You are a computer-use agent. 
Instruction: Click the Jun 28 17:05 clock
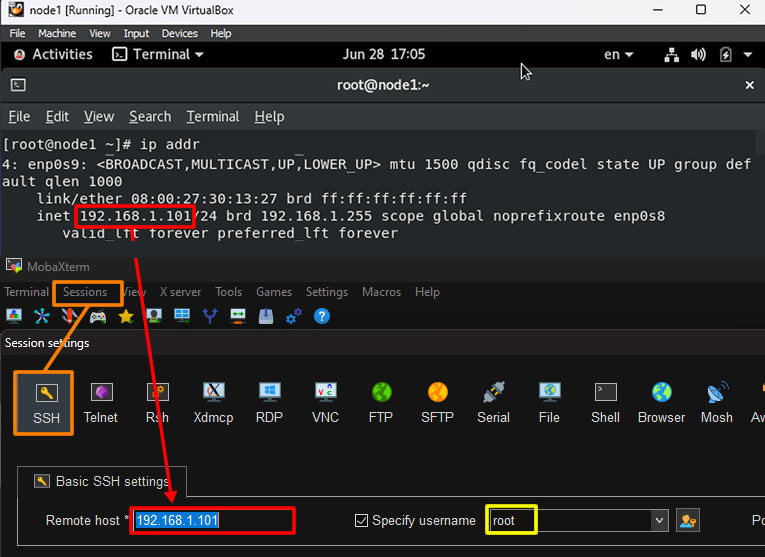pyautogui.click(x=383, y=54)
